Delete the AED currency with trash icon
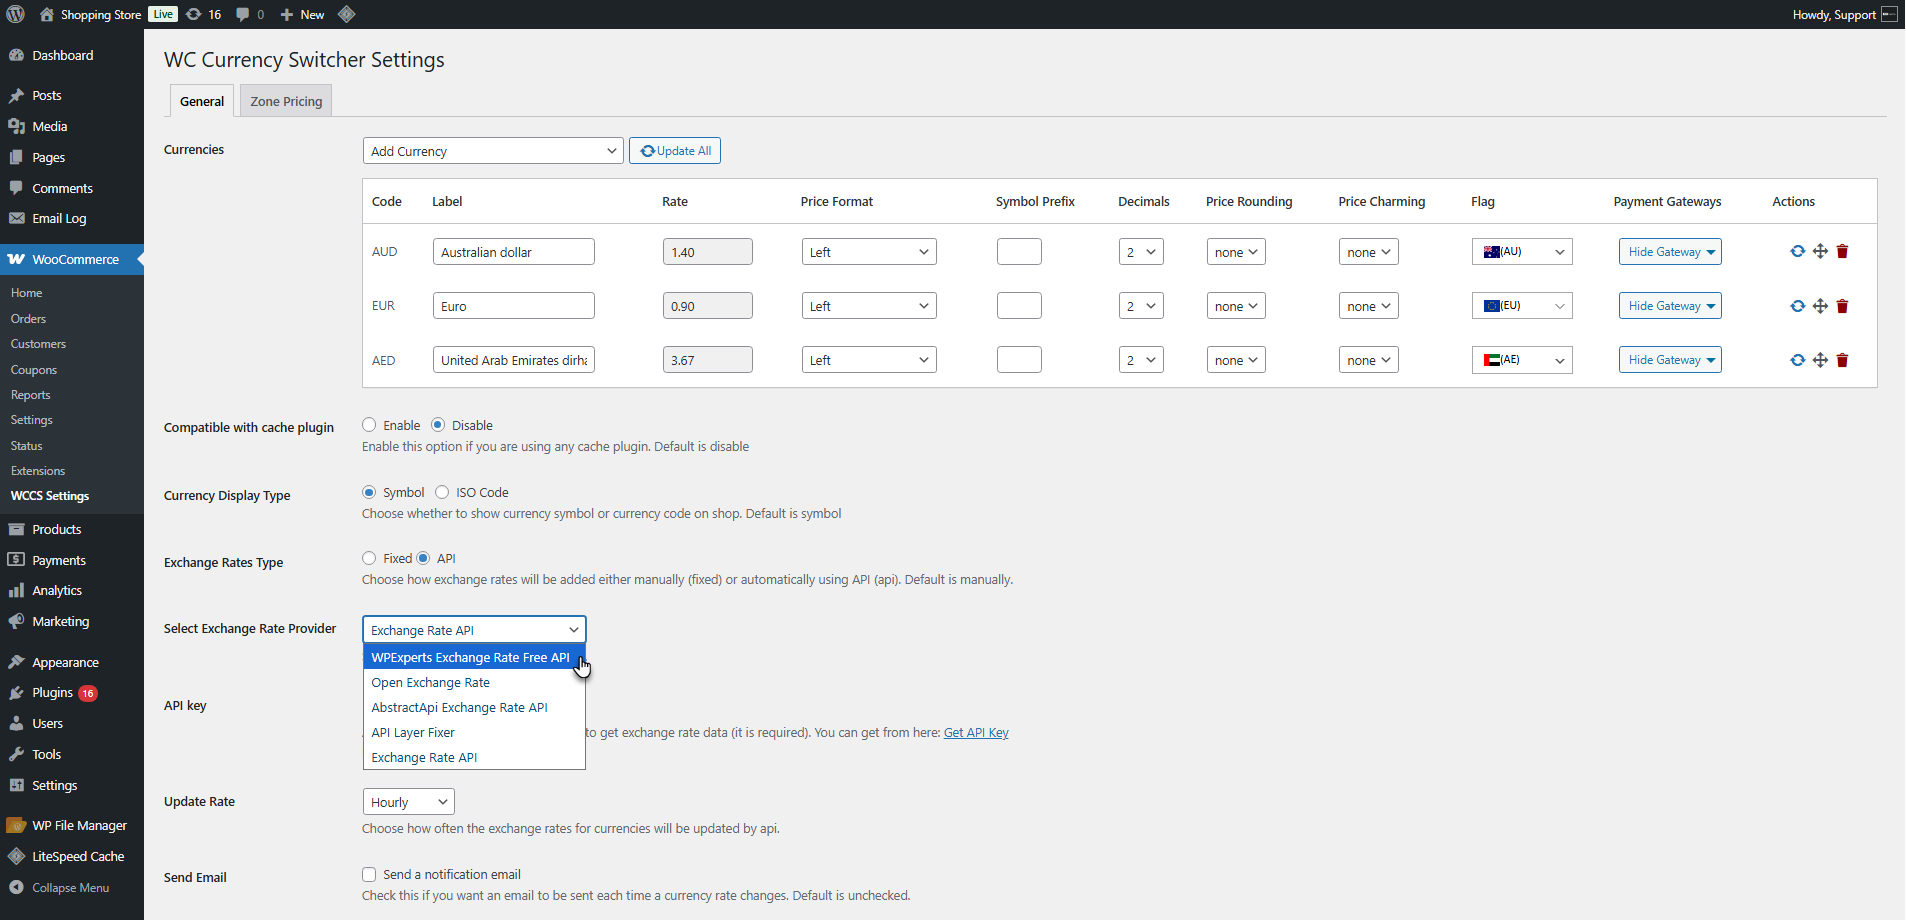 pyautogui.click(x=1842, y=360)
